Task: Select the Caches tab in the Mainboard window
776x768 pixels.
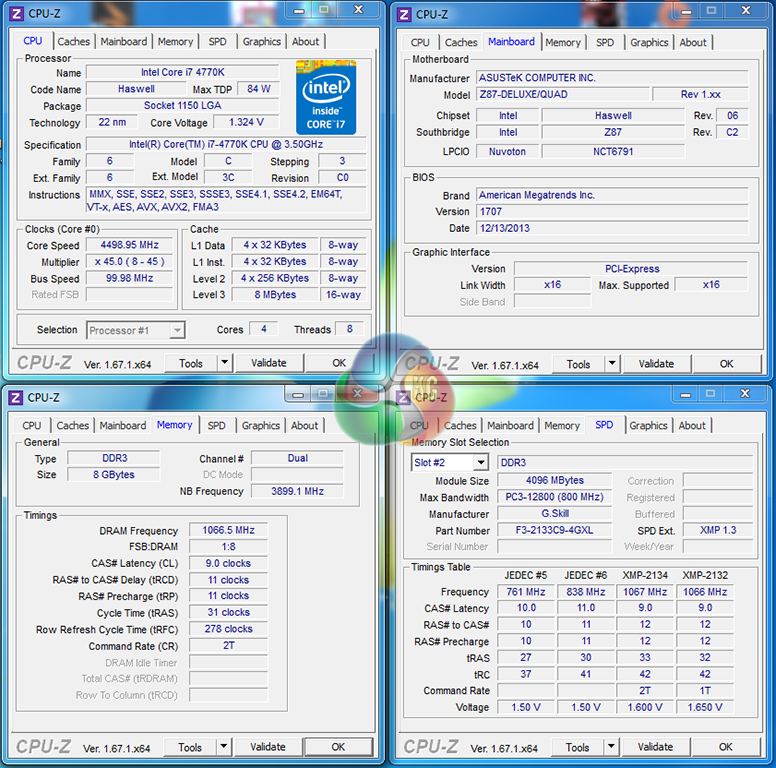Action: coord(461,43)
